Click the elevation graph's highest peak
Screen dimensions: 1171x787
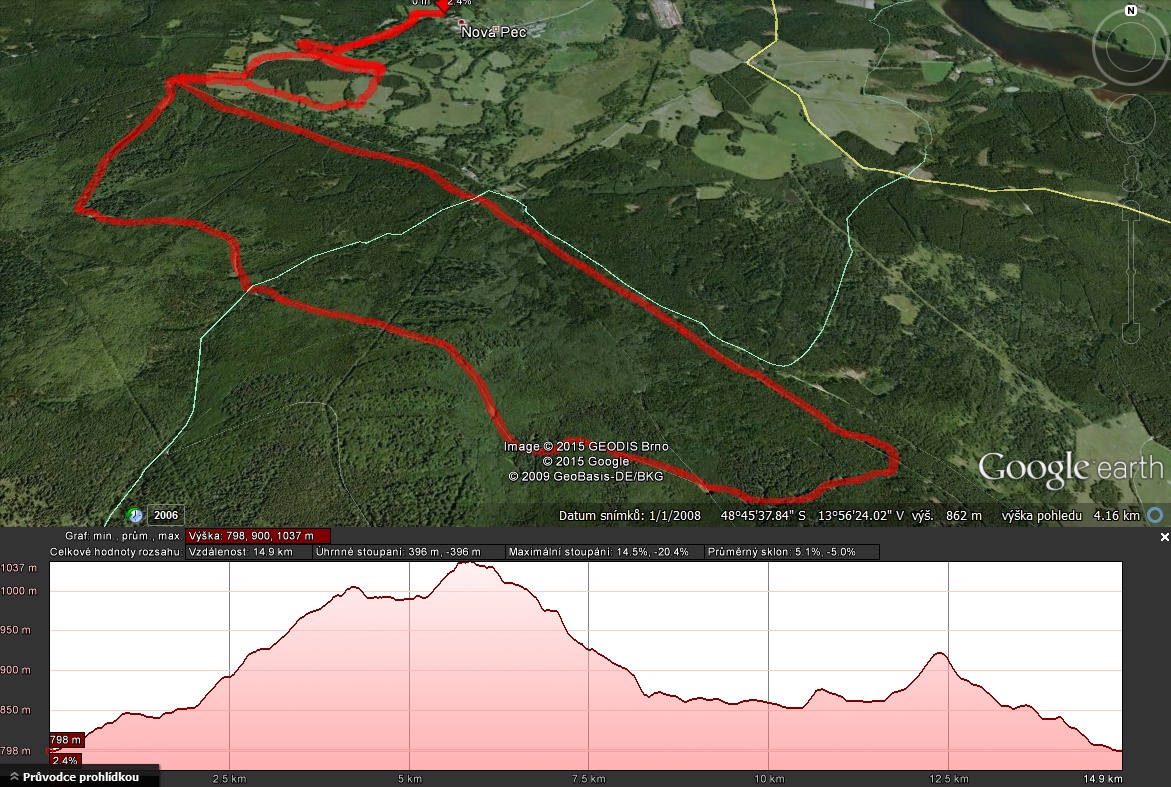(x=468, y=563)
